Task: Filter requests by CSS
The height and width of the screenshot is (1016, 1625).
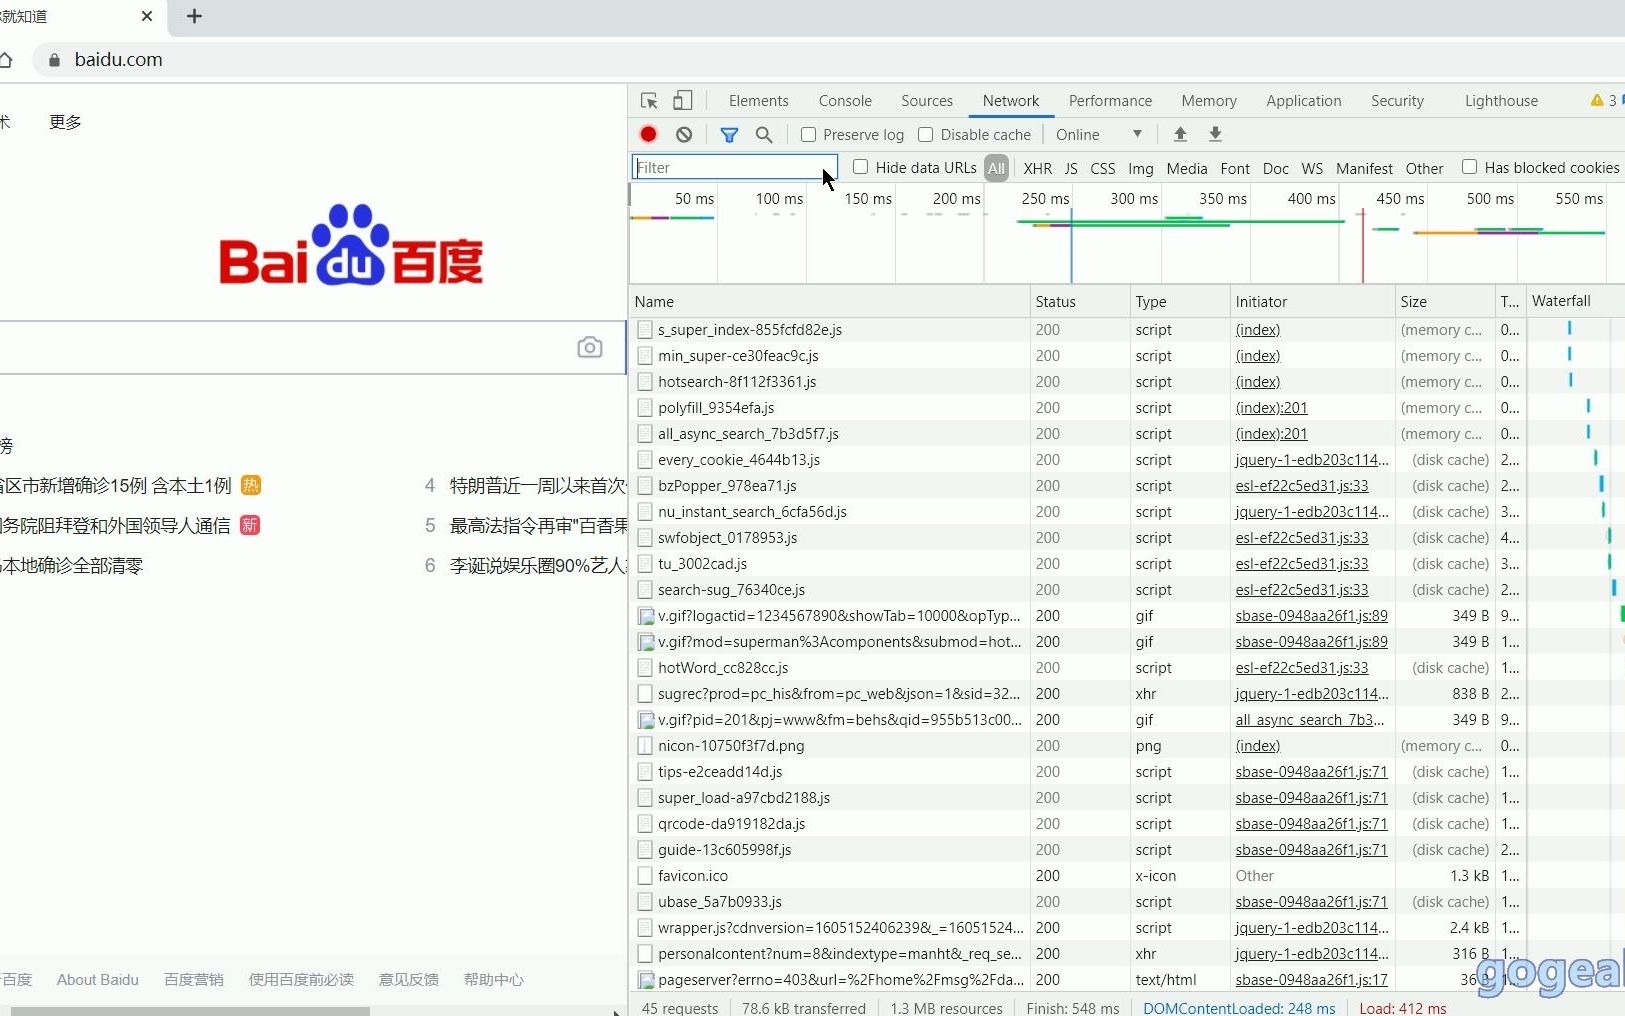Action: tap(1102, 168)
